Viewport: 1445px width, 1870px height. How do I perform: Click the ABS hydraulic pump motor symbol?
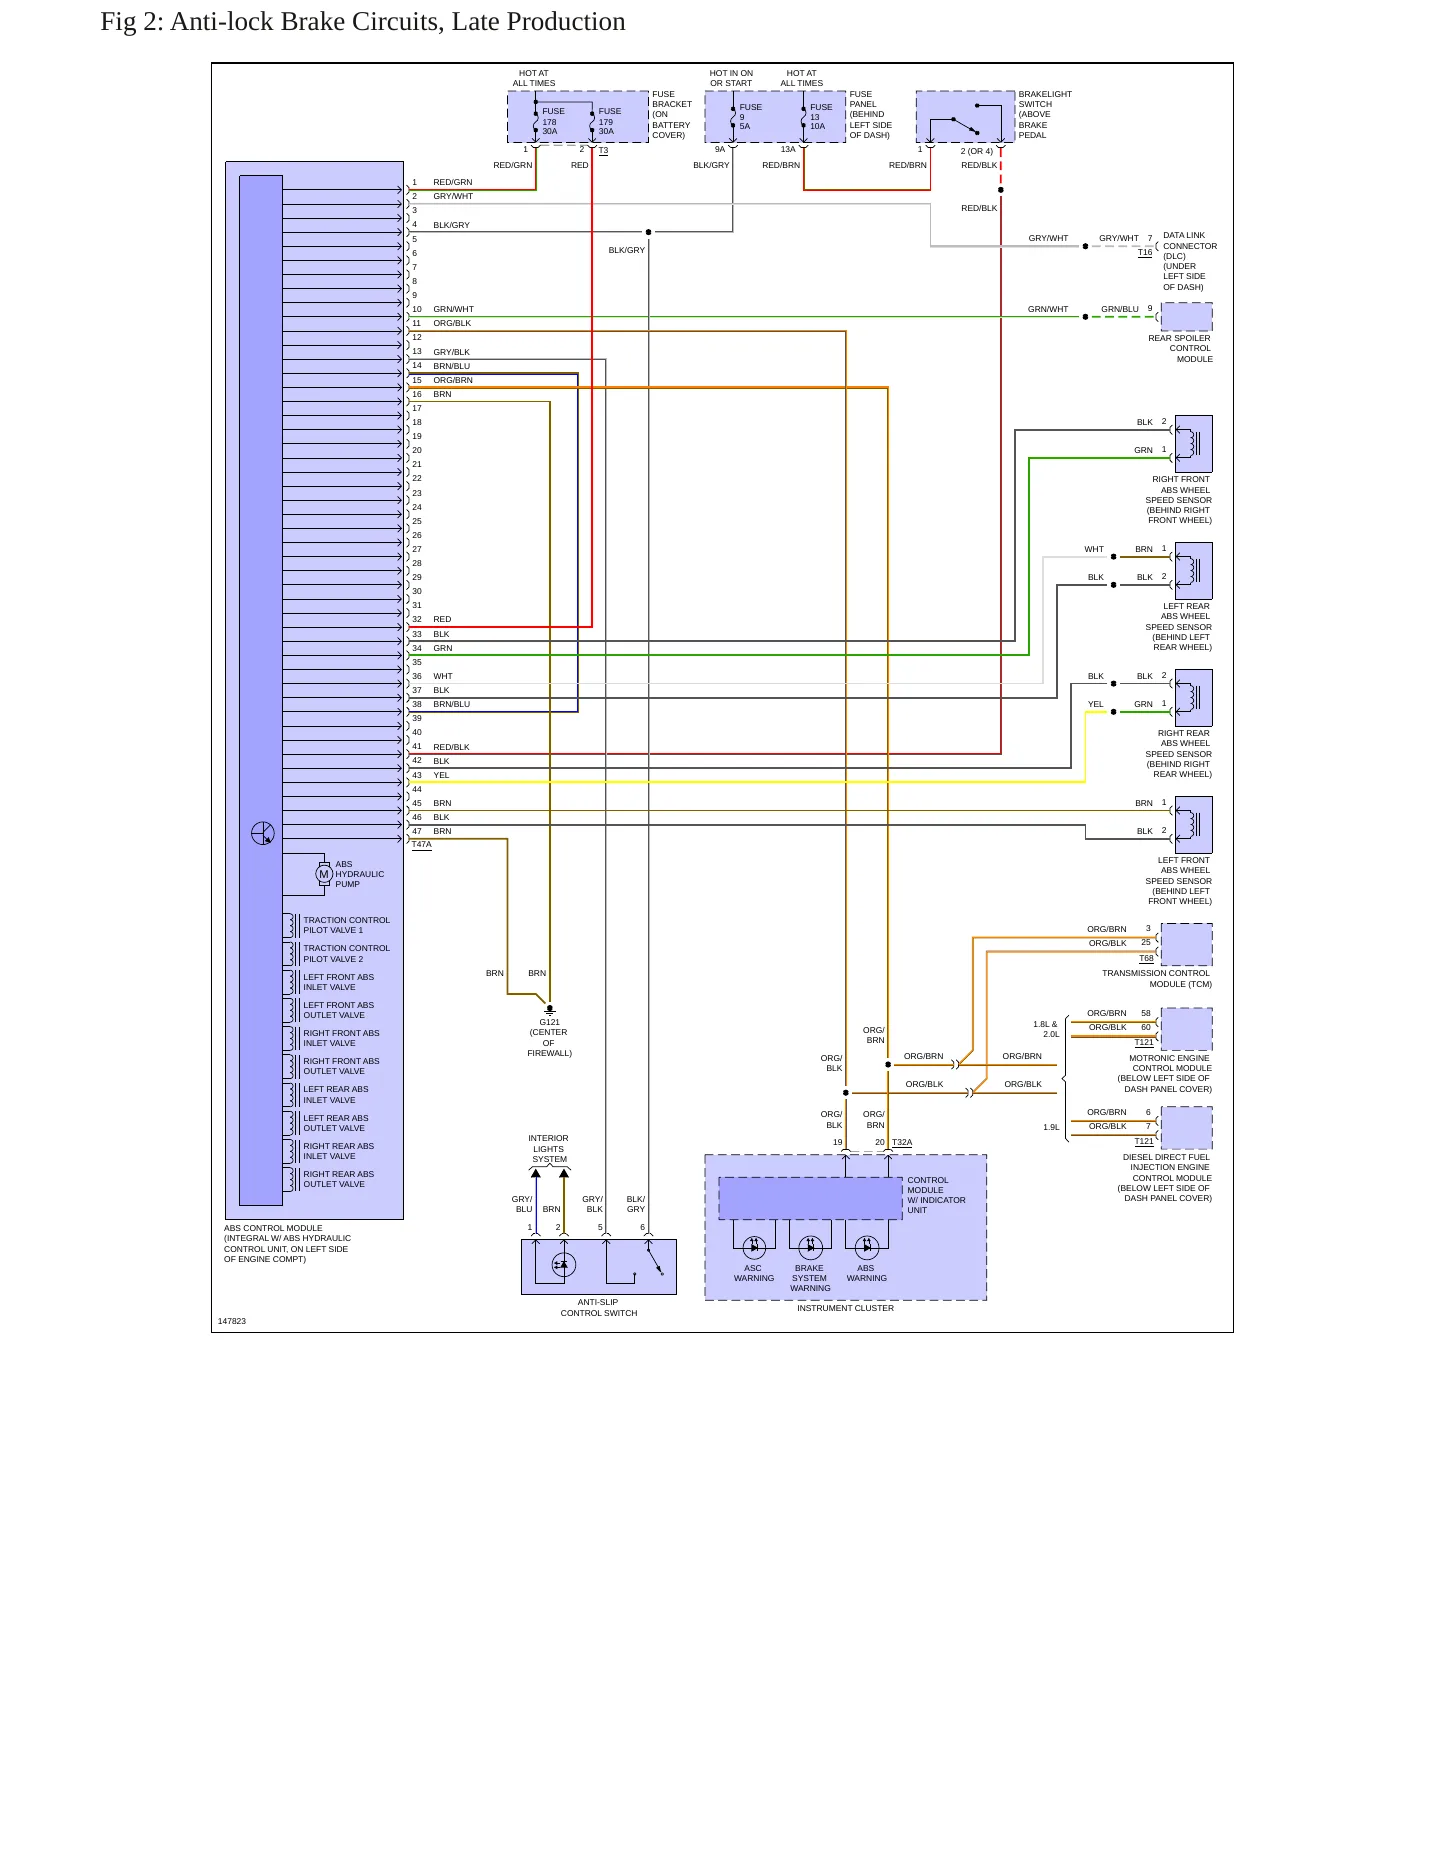coord(323,873)
